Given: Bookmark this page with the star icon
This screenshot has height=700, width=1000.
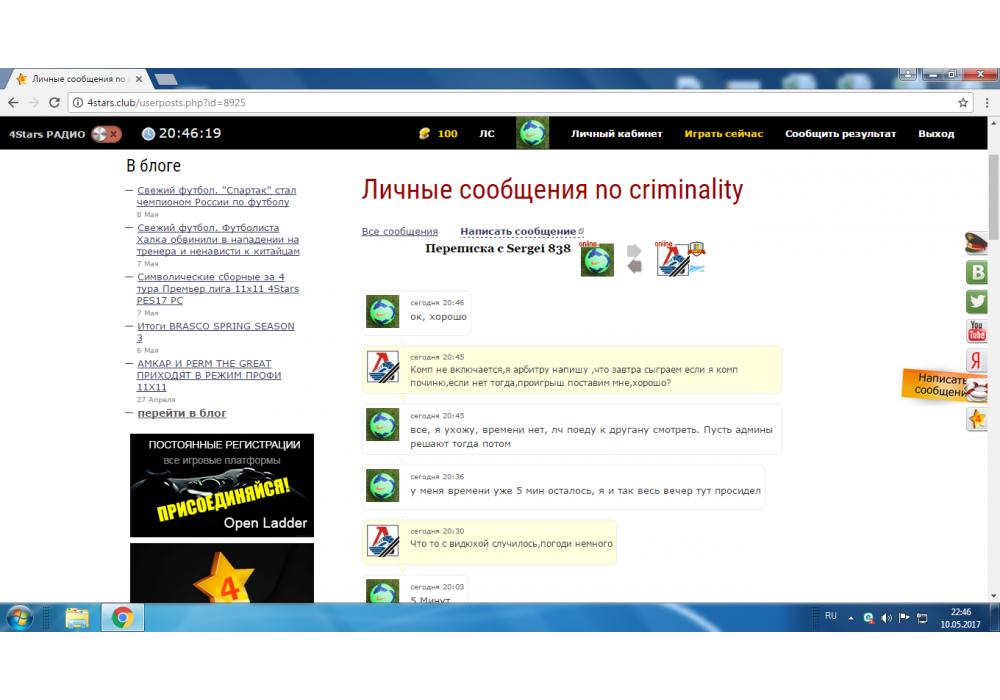Looking at the screenshot, I should coord(963,102).
